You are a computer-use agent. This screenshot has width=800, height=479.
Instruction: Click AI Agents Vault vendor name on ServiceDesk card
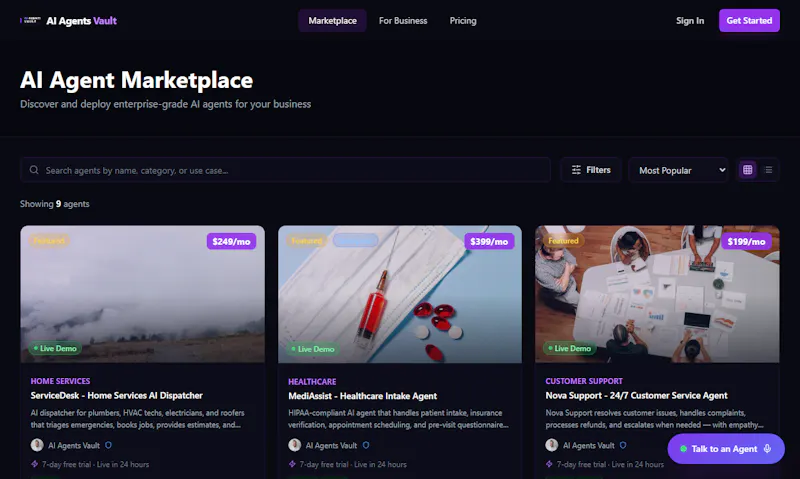(x=74, y=445)
